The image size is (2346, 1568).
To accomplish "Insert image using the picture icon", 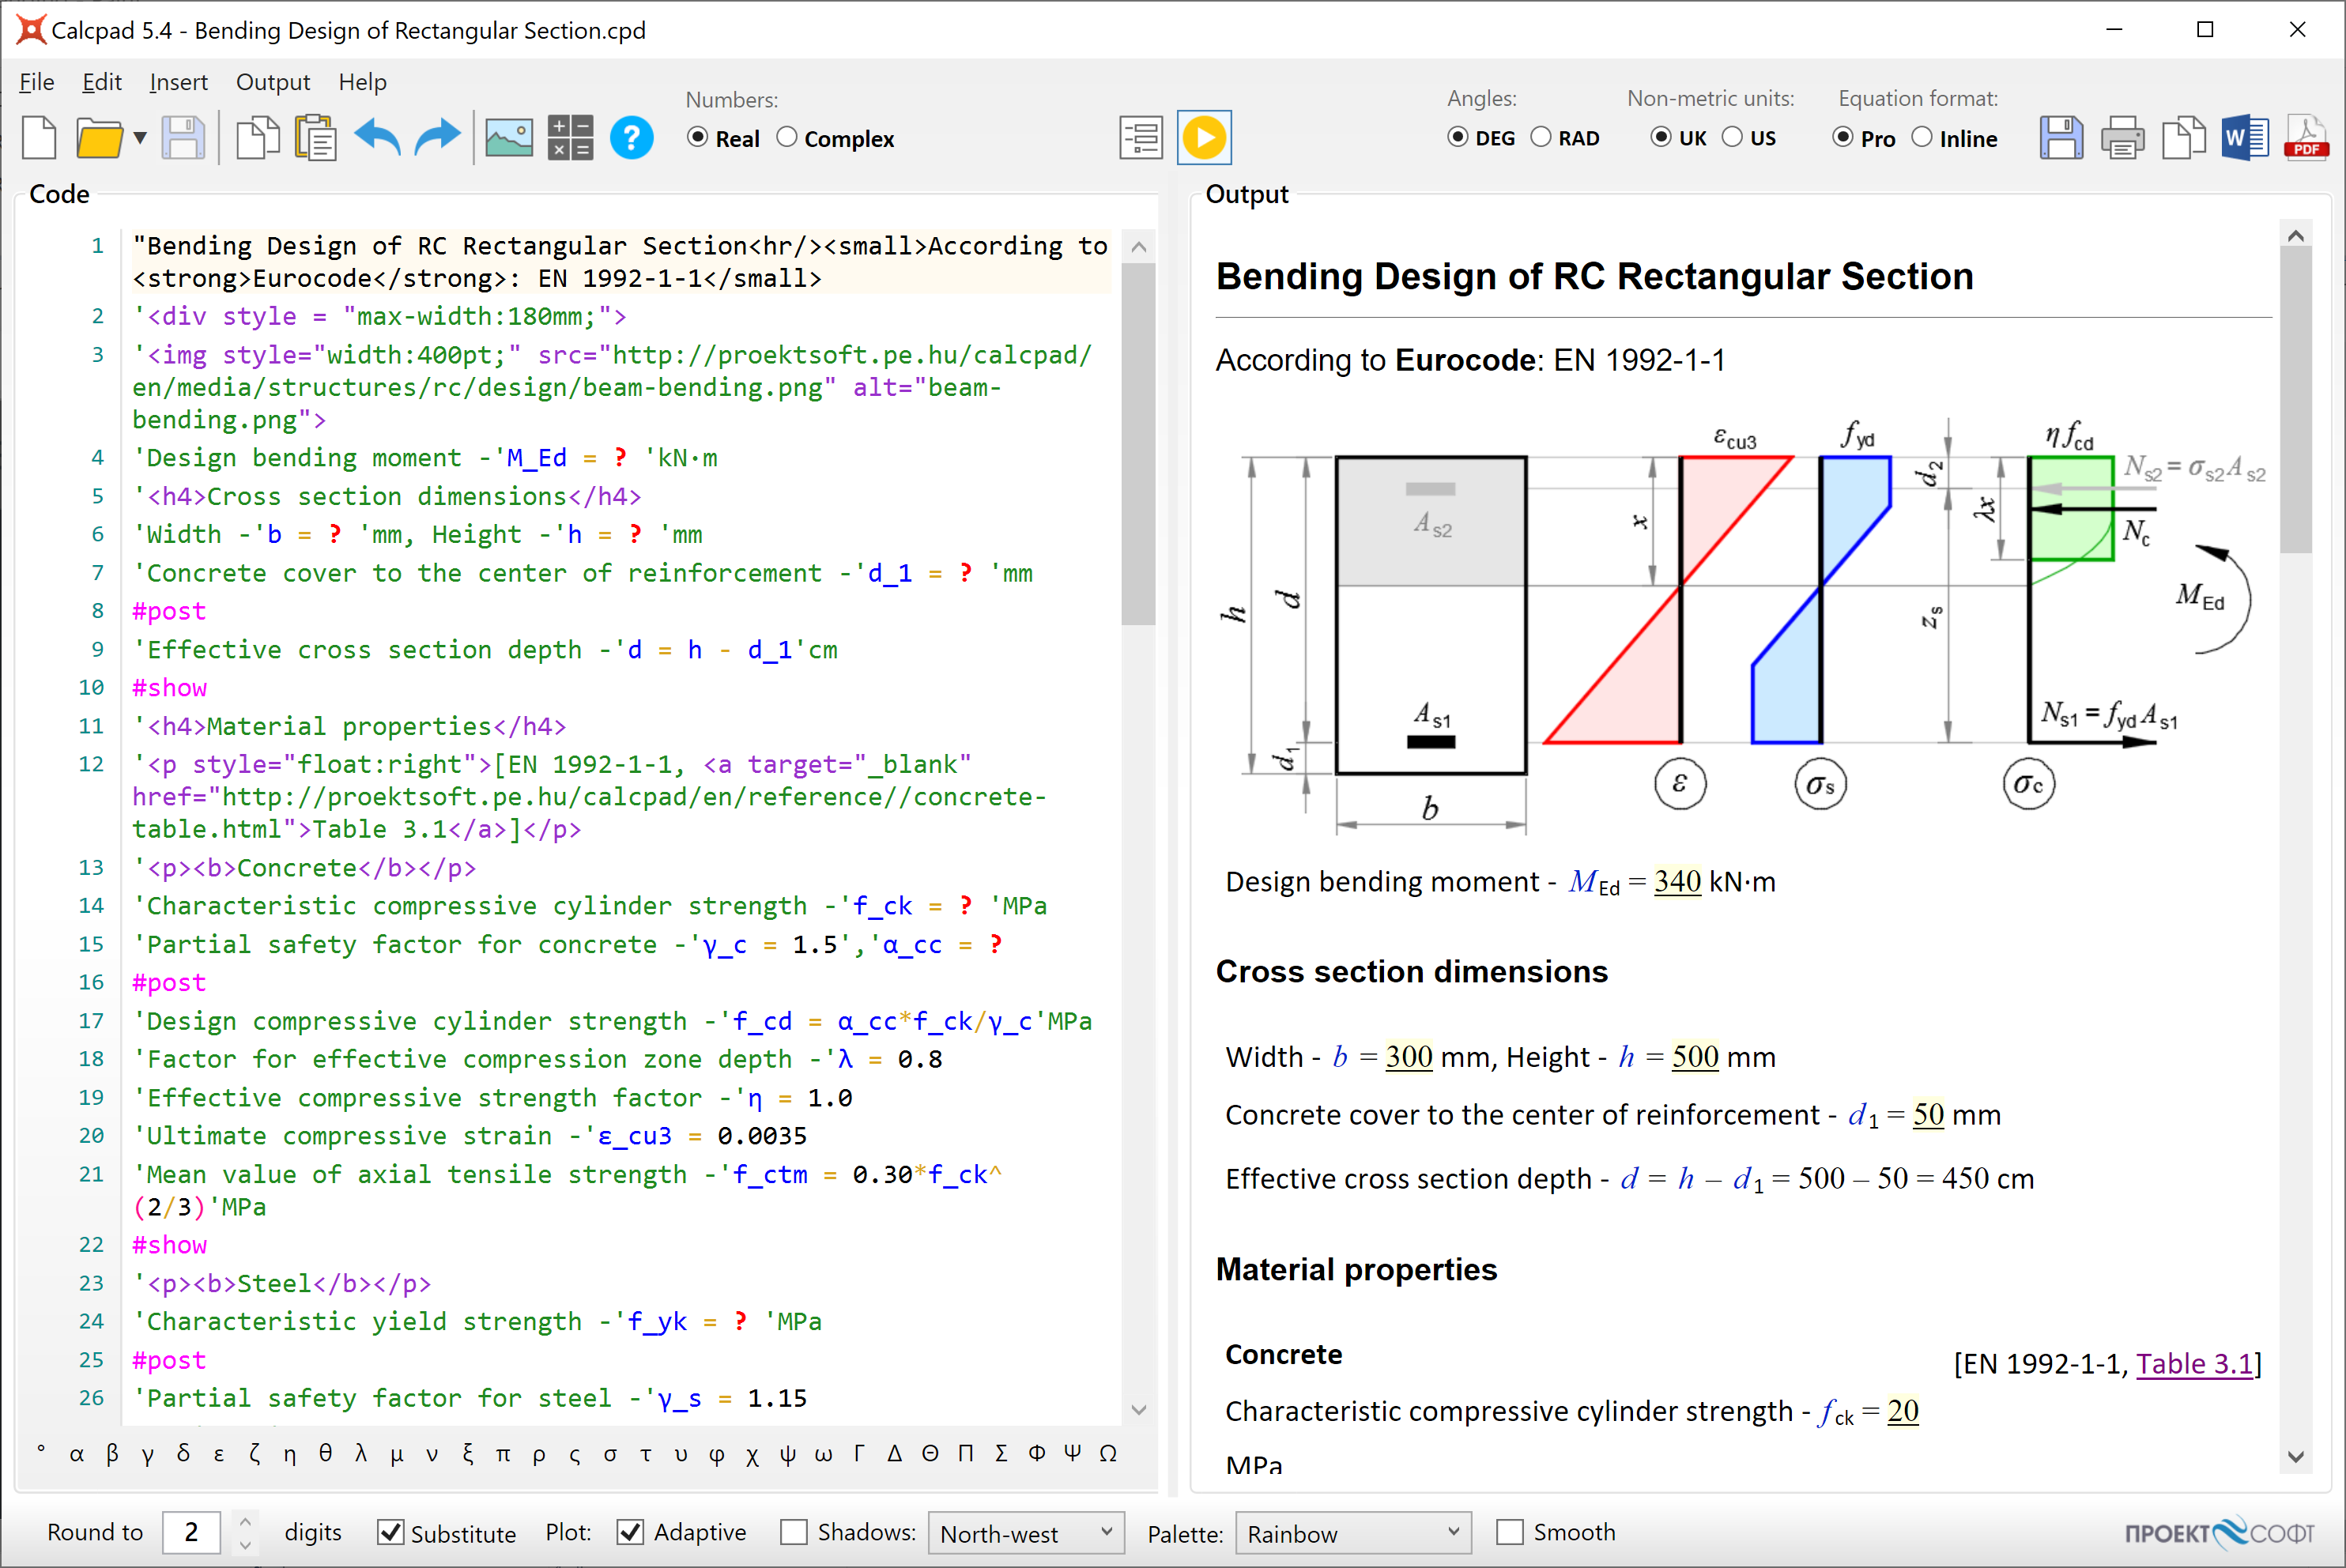I will [509, 138].
